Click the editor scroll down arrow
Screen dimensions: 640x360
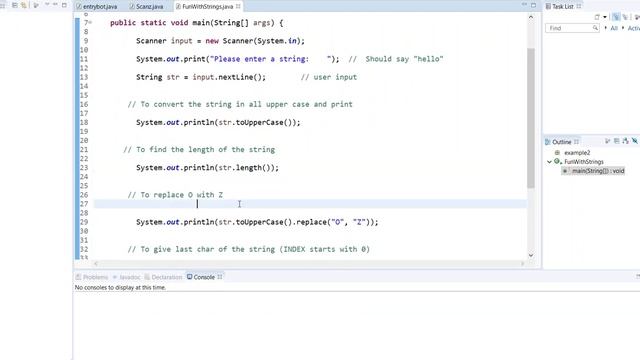point(531,256)
